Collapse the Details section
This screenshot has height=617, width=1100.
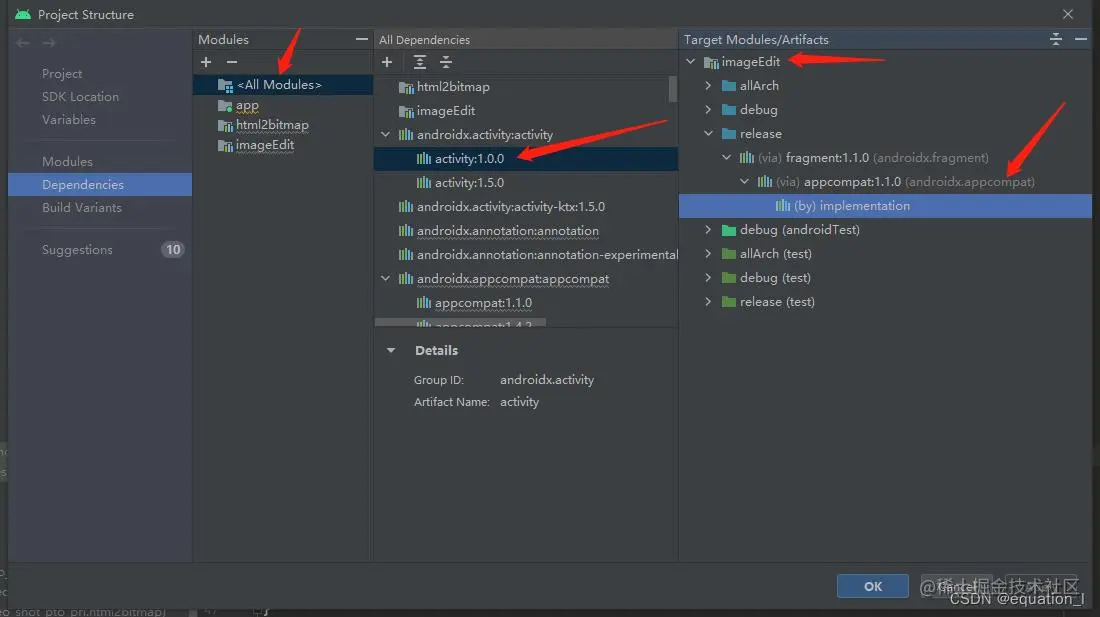[x=390, y=350]
